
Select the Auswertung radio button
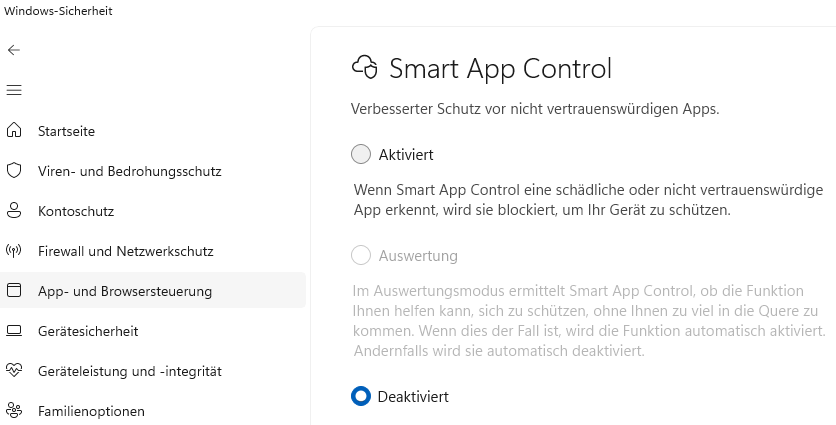pyautogui.click(x=361, y=256)
